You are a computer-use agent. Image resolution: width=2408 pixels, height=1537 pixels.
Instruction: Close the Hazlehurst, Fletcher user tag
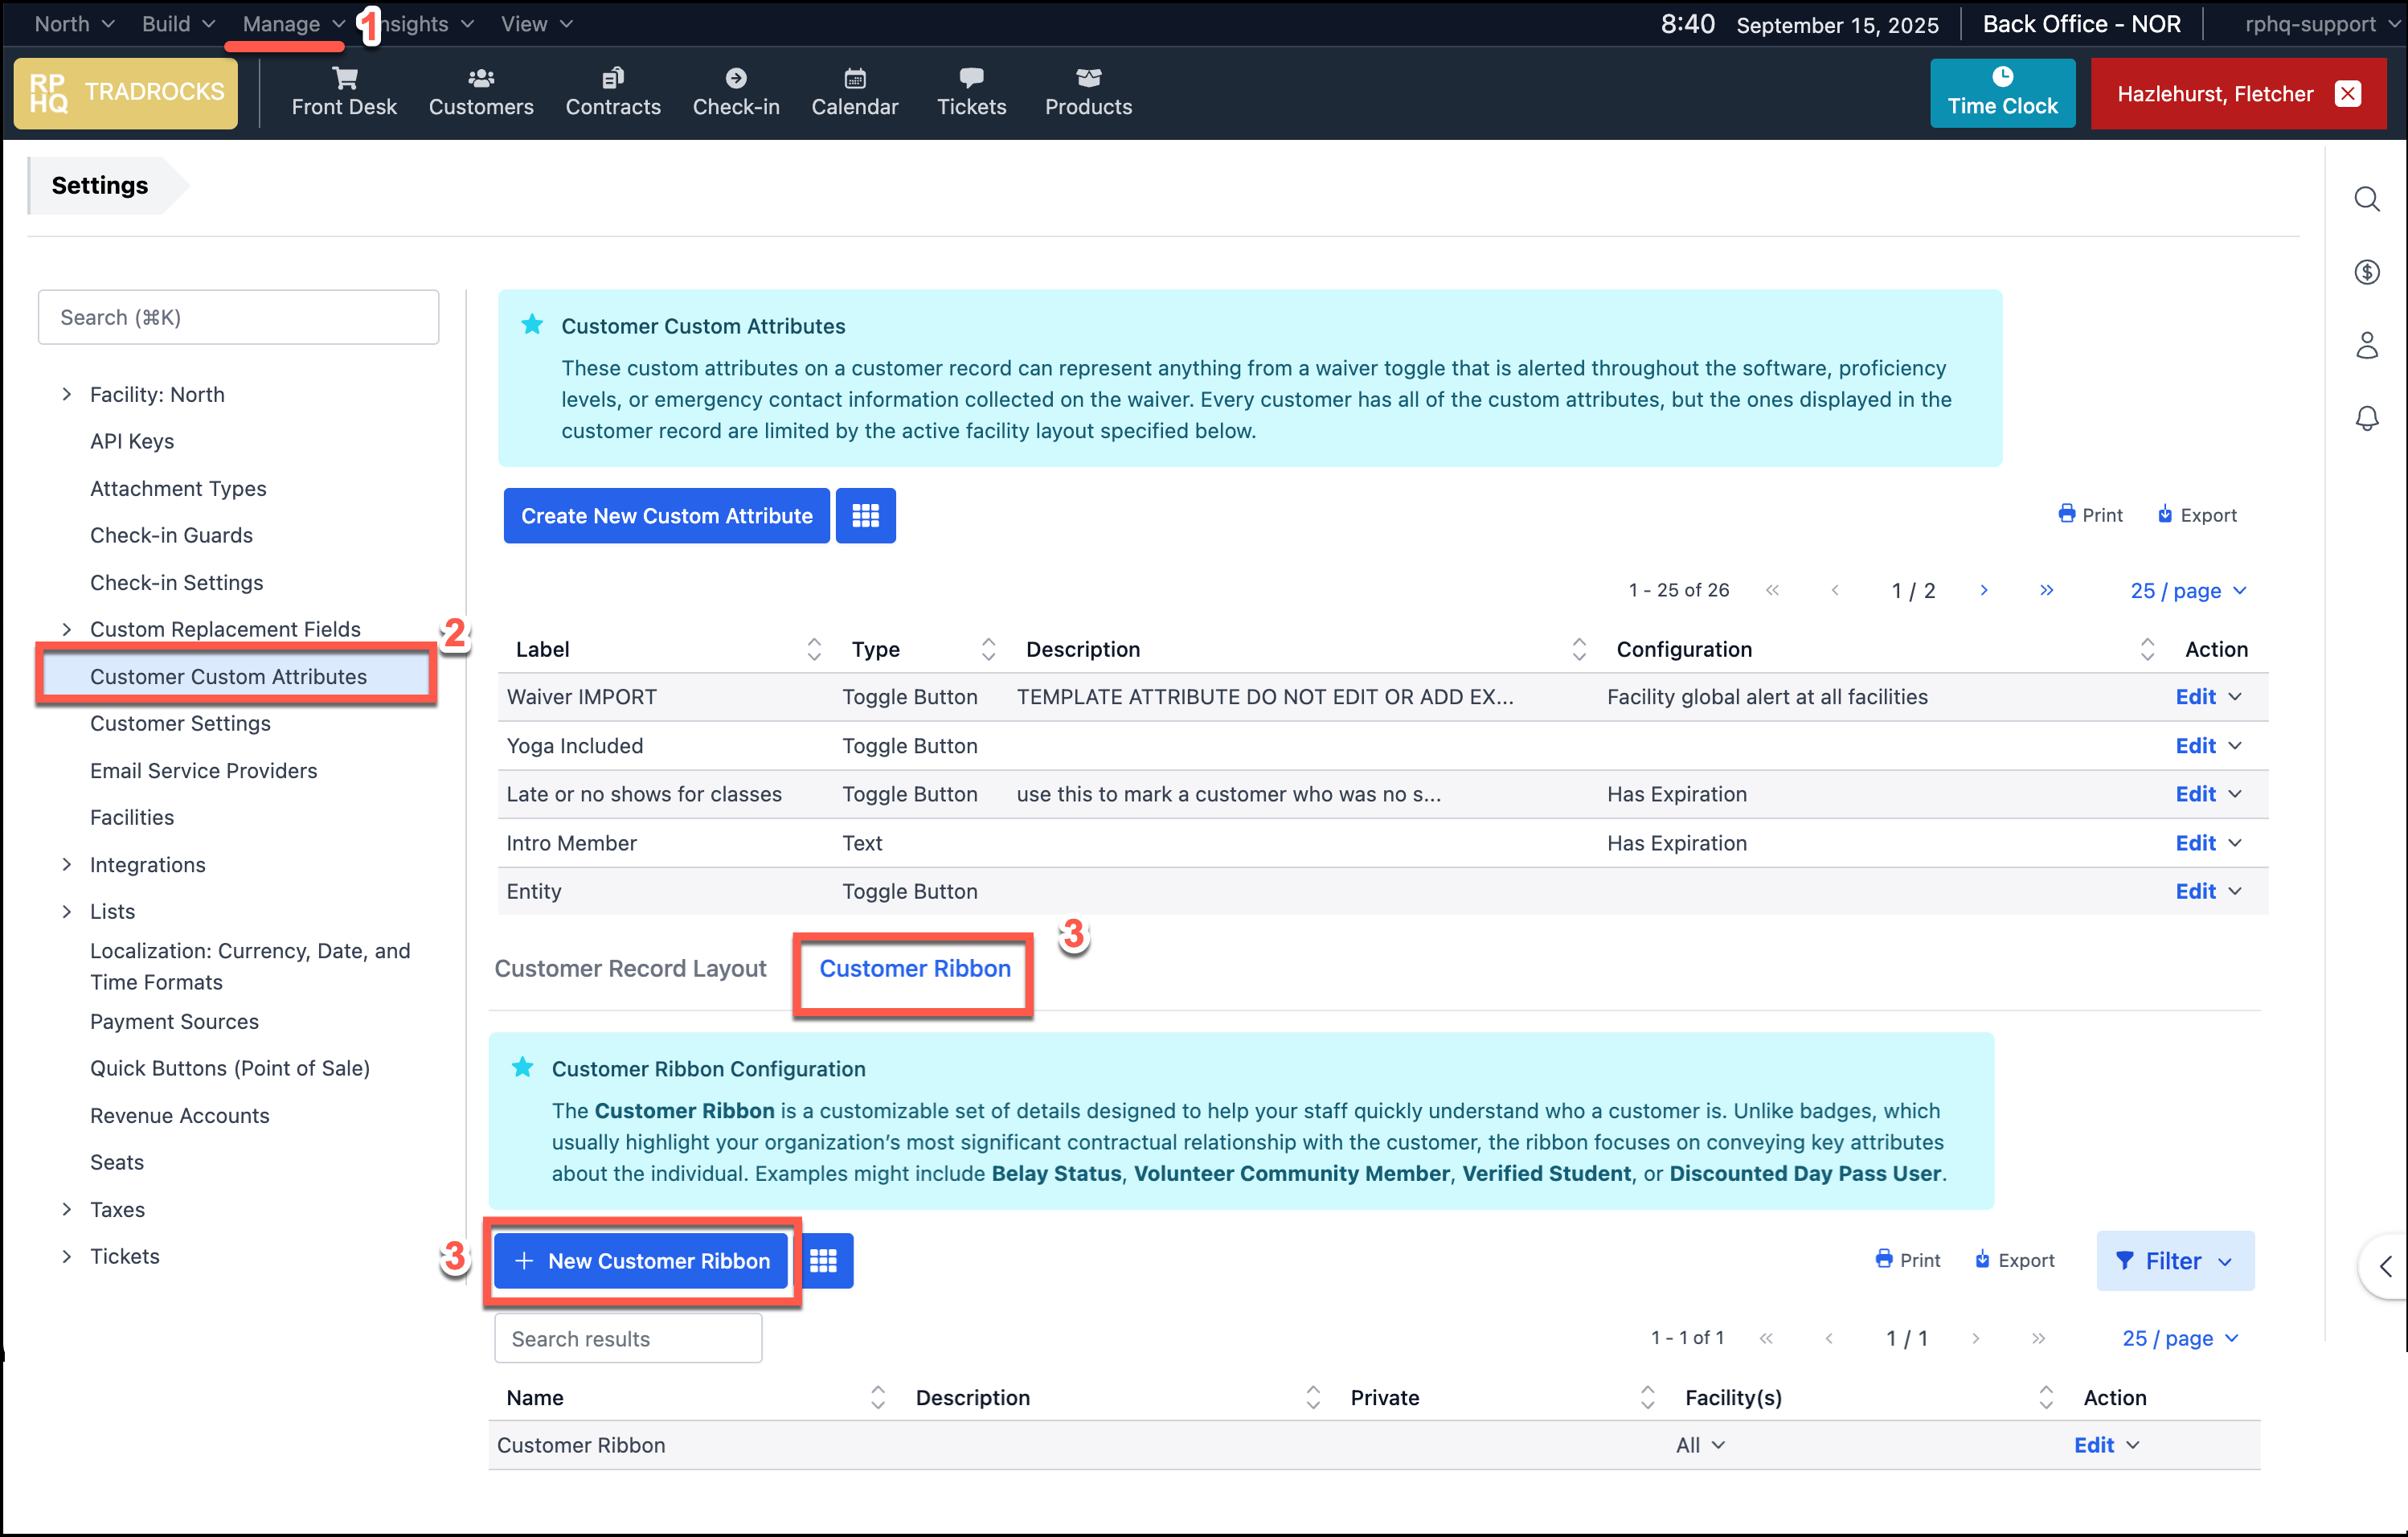(x=2348, y=94)
